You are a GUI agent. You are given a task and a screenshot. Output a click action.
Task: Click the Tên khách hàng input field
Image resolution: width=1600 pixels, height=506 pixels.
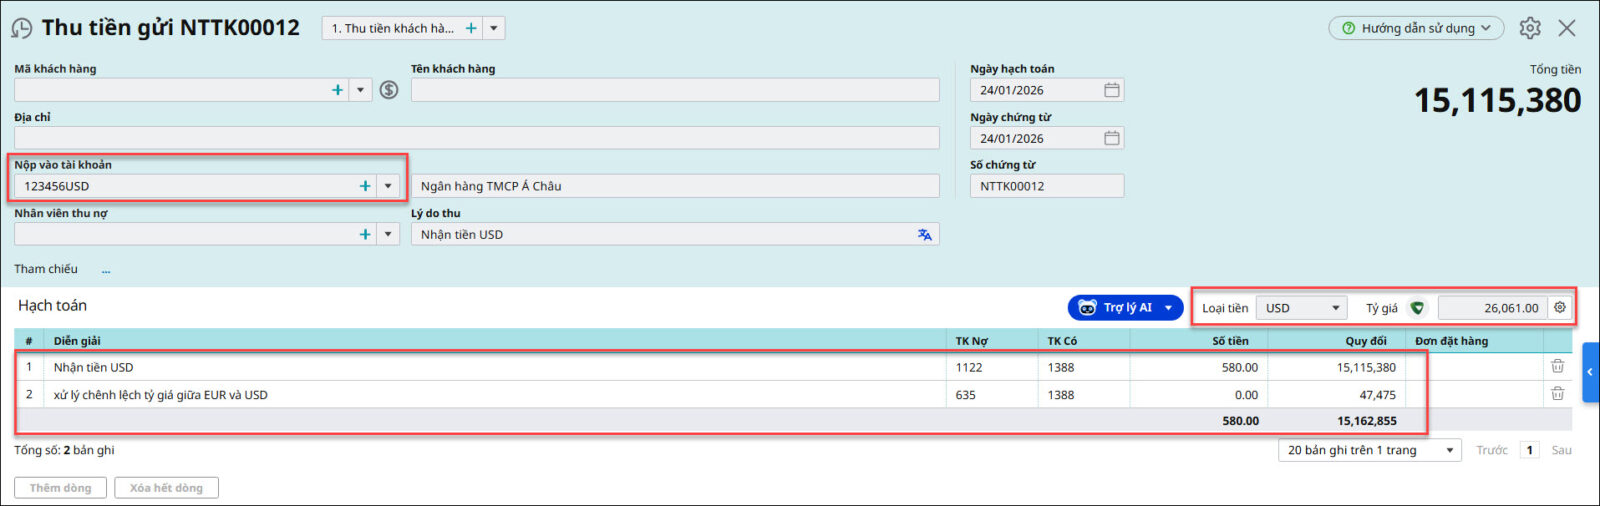point(674,90)
